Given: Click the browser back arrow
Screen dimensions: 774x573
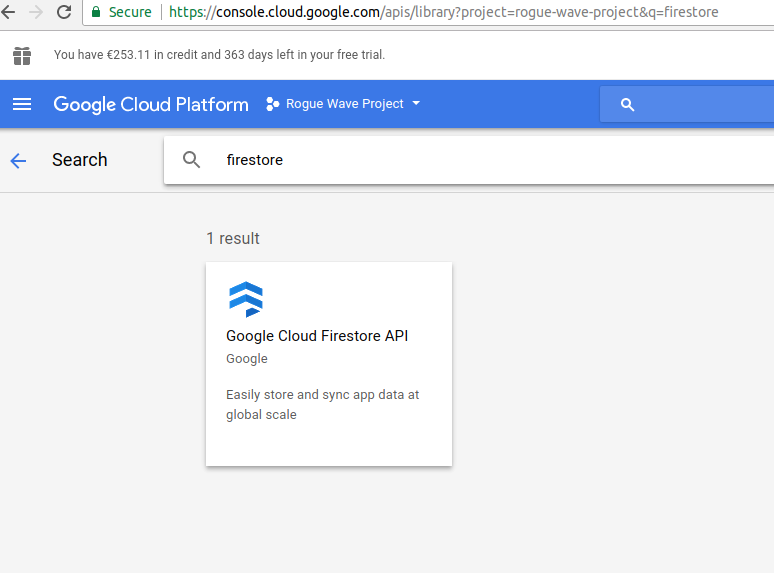Looking at the screenshot, I should pyautogui.click(x=8, y=12).
